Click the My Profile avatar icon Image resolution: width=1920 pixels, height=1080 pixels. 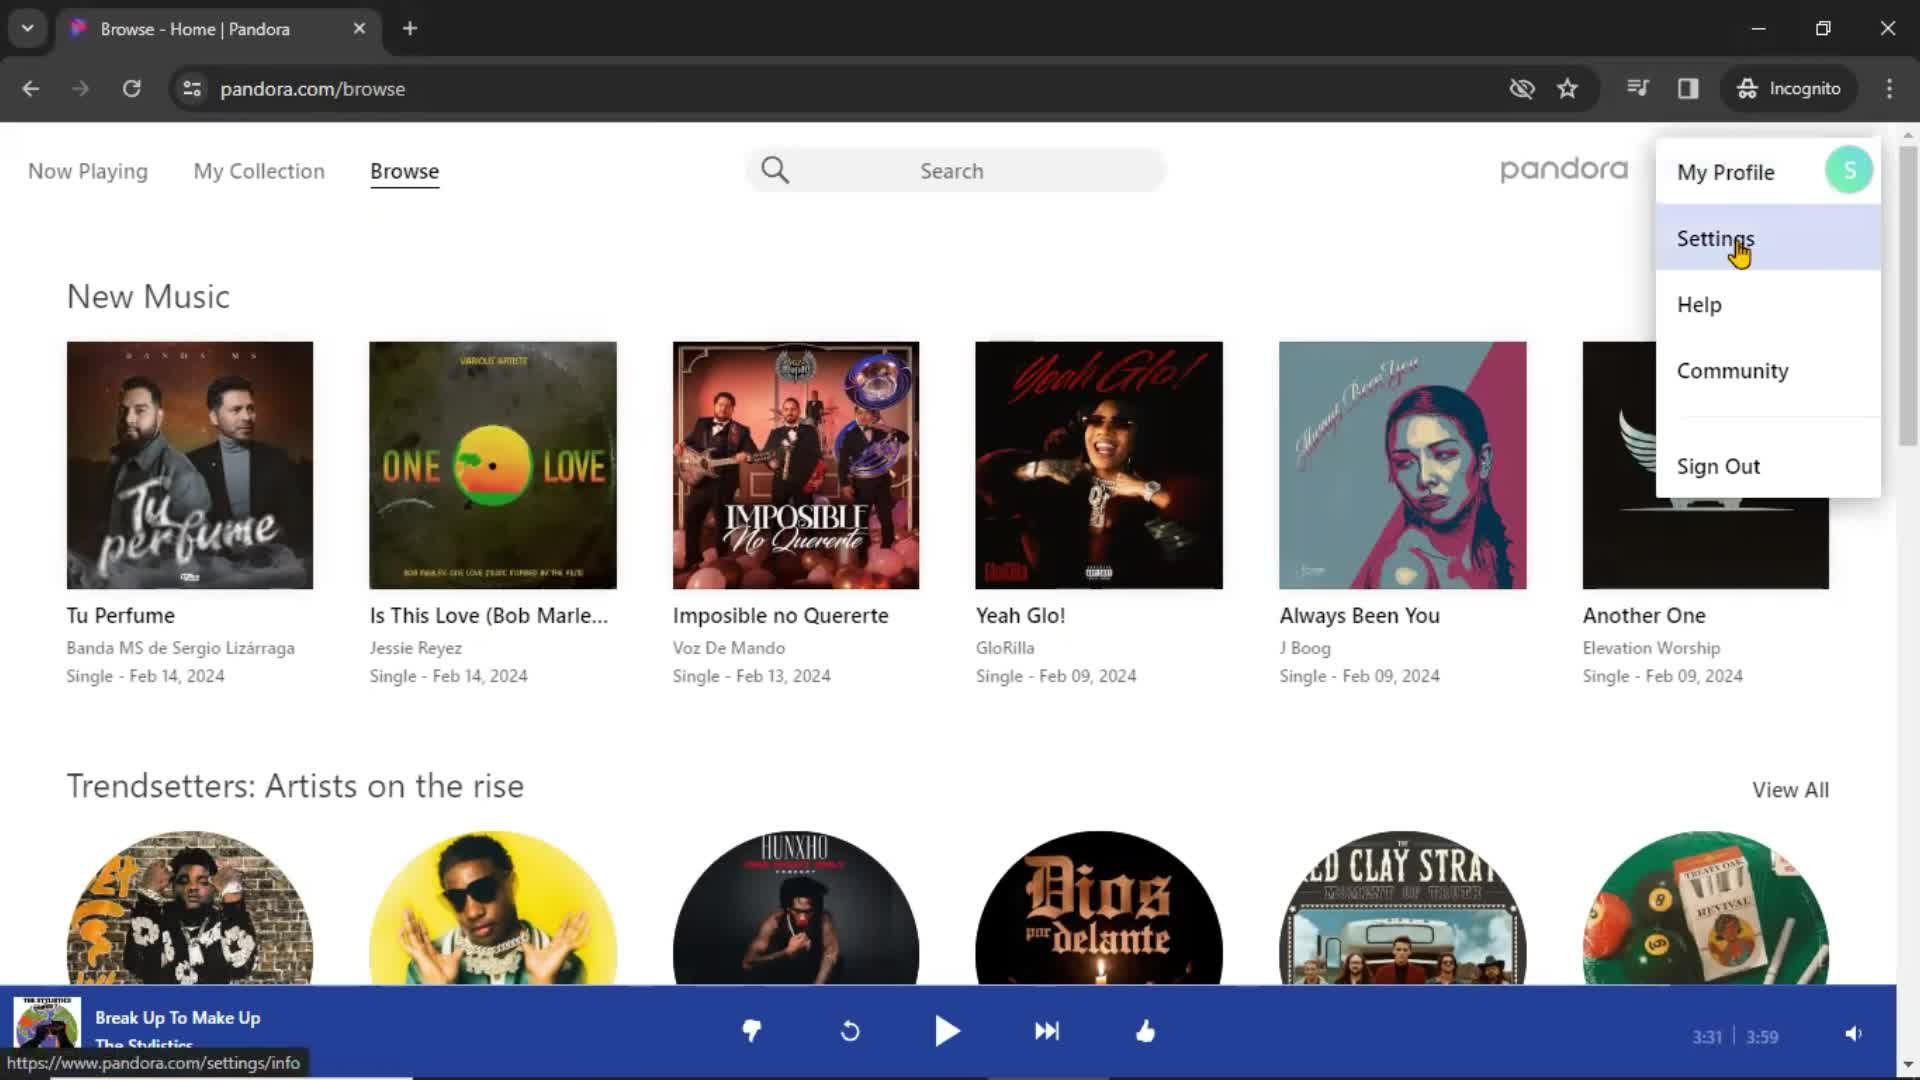(x=1846, y=171)
